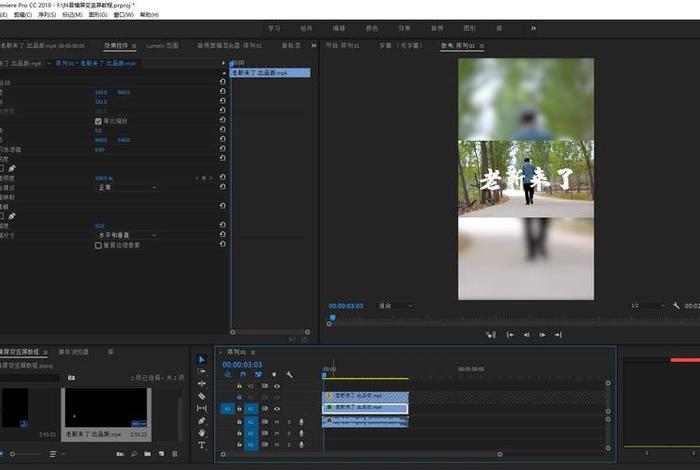Select the Razor tool
Viewport: 700px width, 470px height.
201,396
